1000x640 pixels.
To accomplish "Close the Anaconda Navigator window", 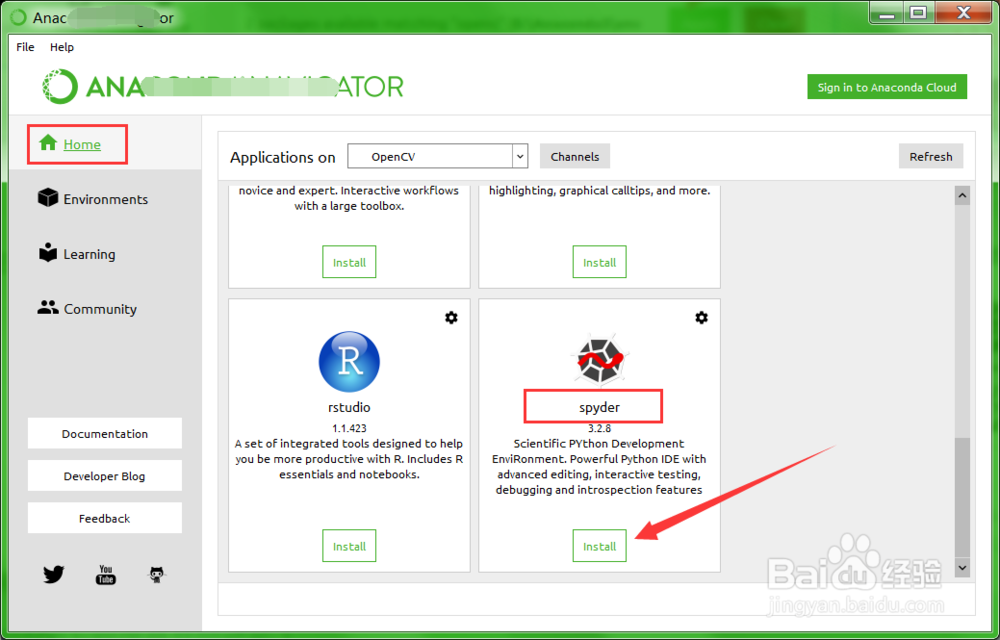I will (964, 13).
